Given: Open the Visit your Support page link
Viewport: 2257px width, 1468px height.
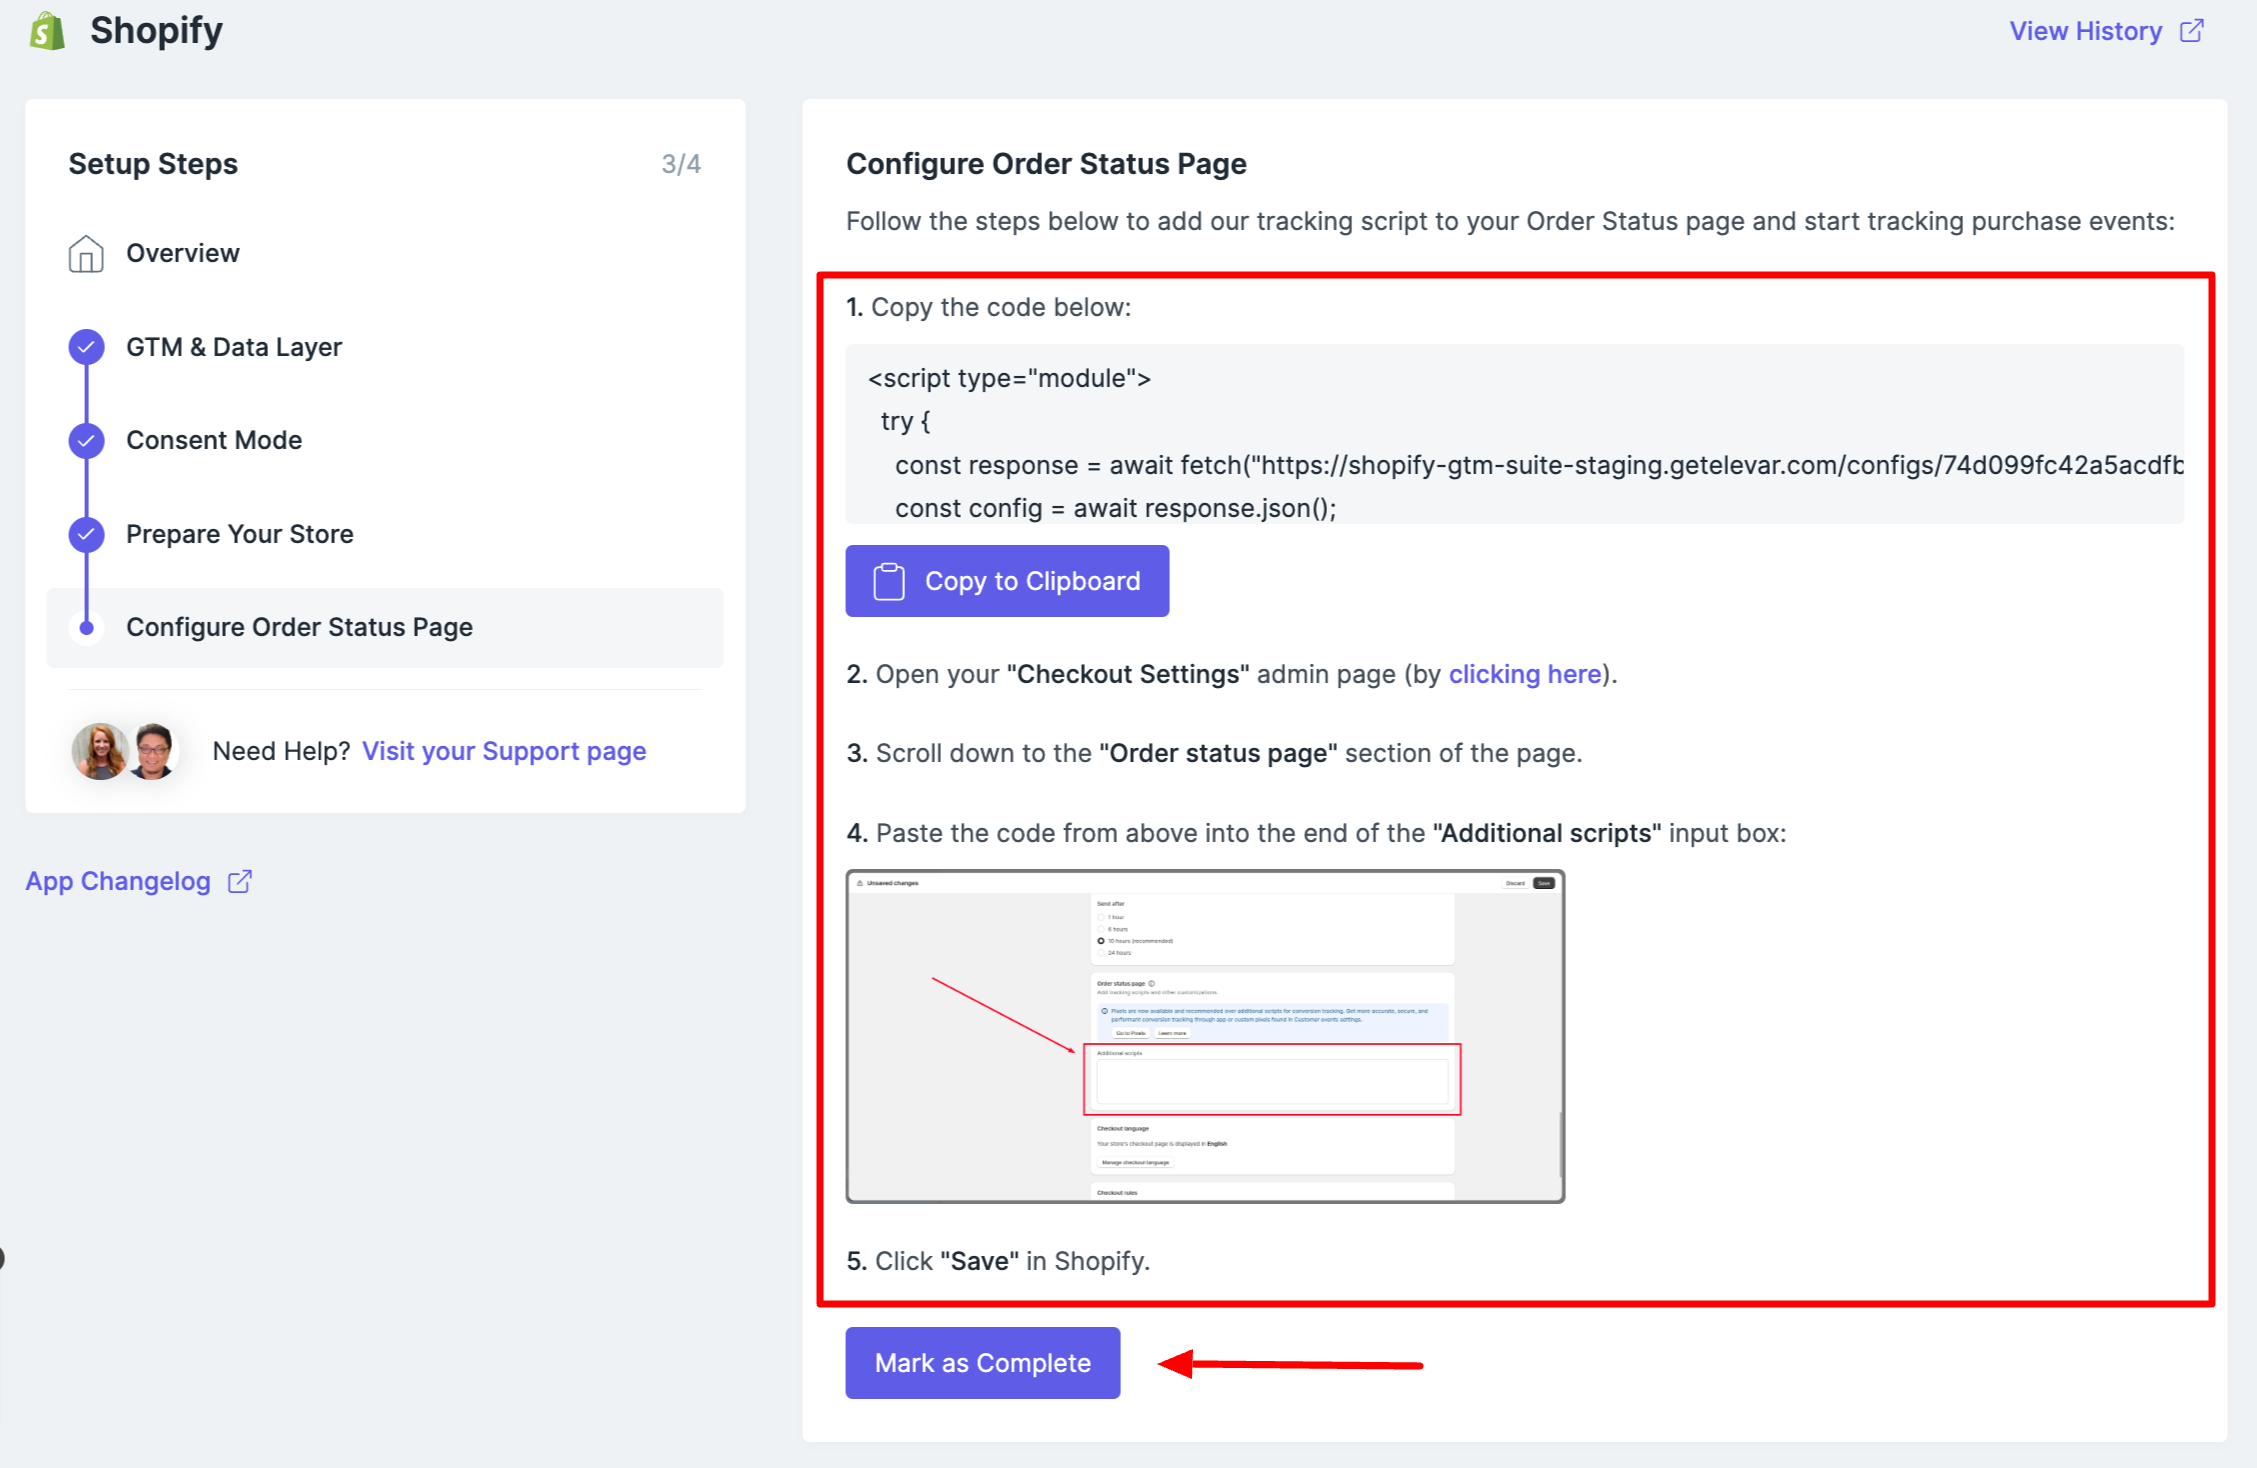Looking at the screenshot, I should (x=504, y=751).
